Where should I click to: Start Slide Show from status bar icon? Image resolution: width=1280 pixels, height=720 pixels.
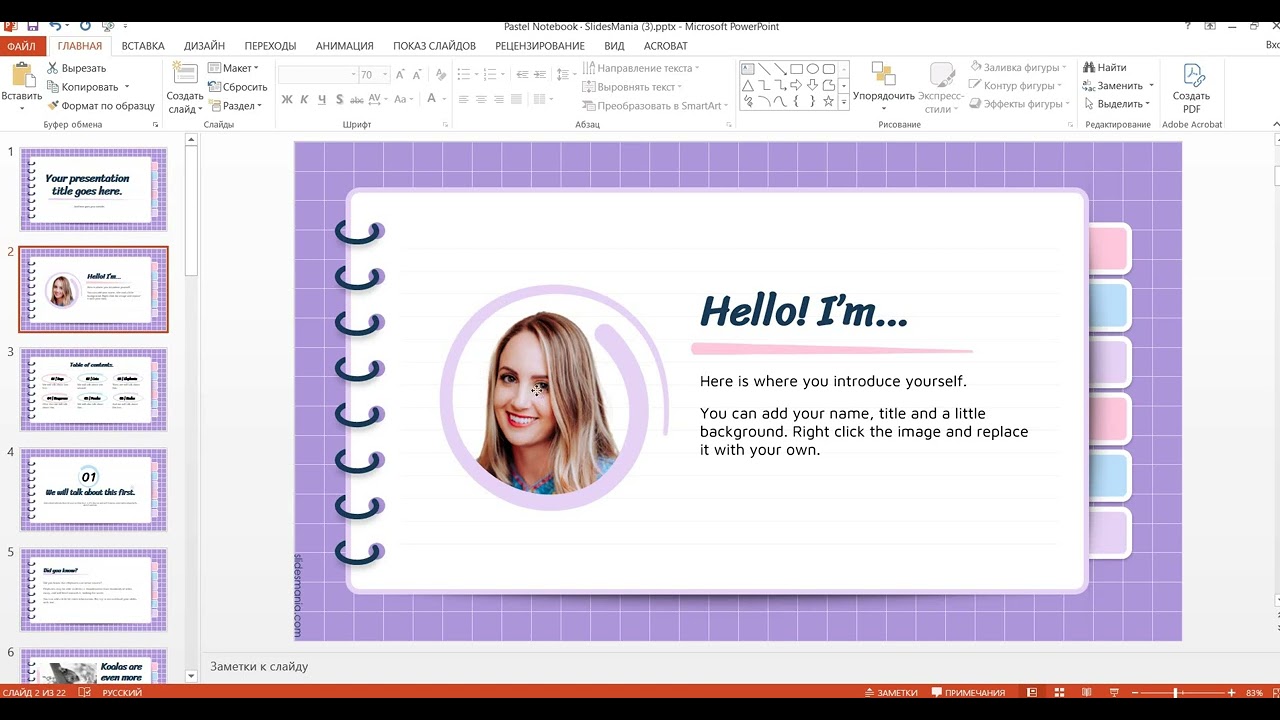(1115, 692)
